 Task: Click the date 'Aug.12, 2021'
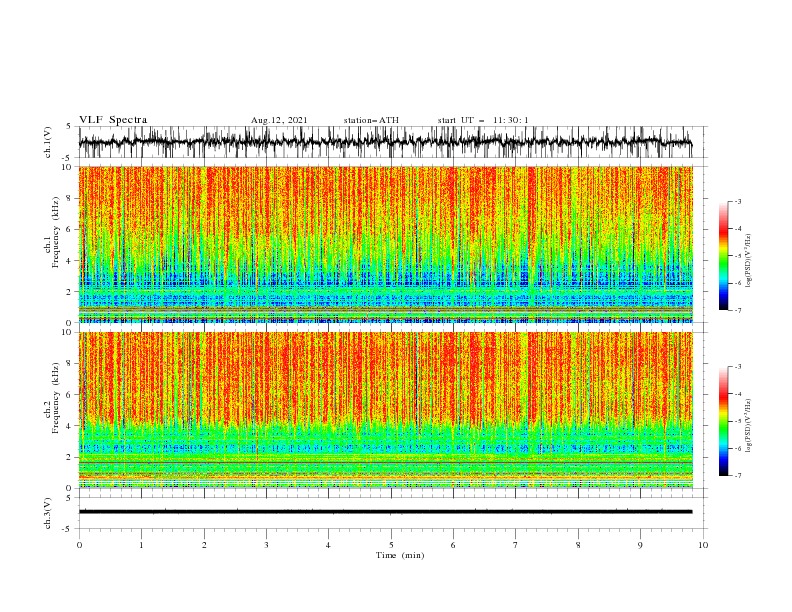279,120
